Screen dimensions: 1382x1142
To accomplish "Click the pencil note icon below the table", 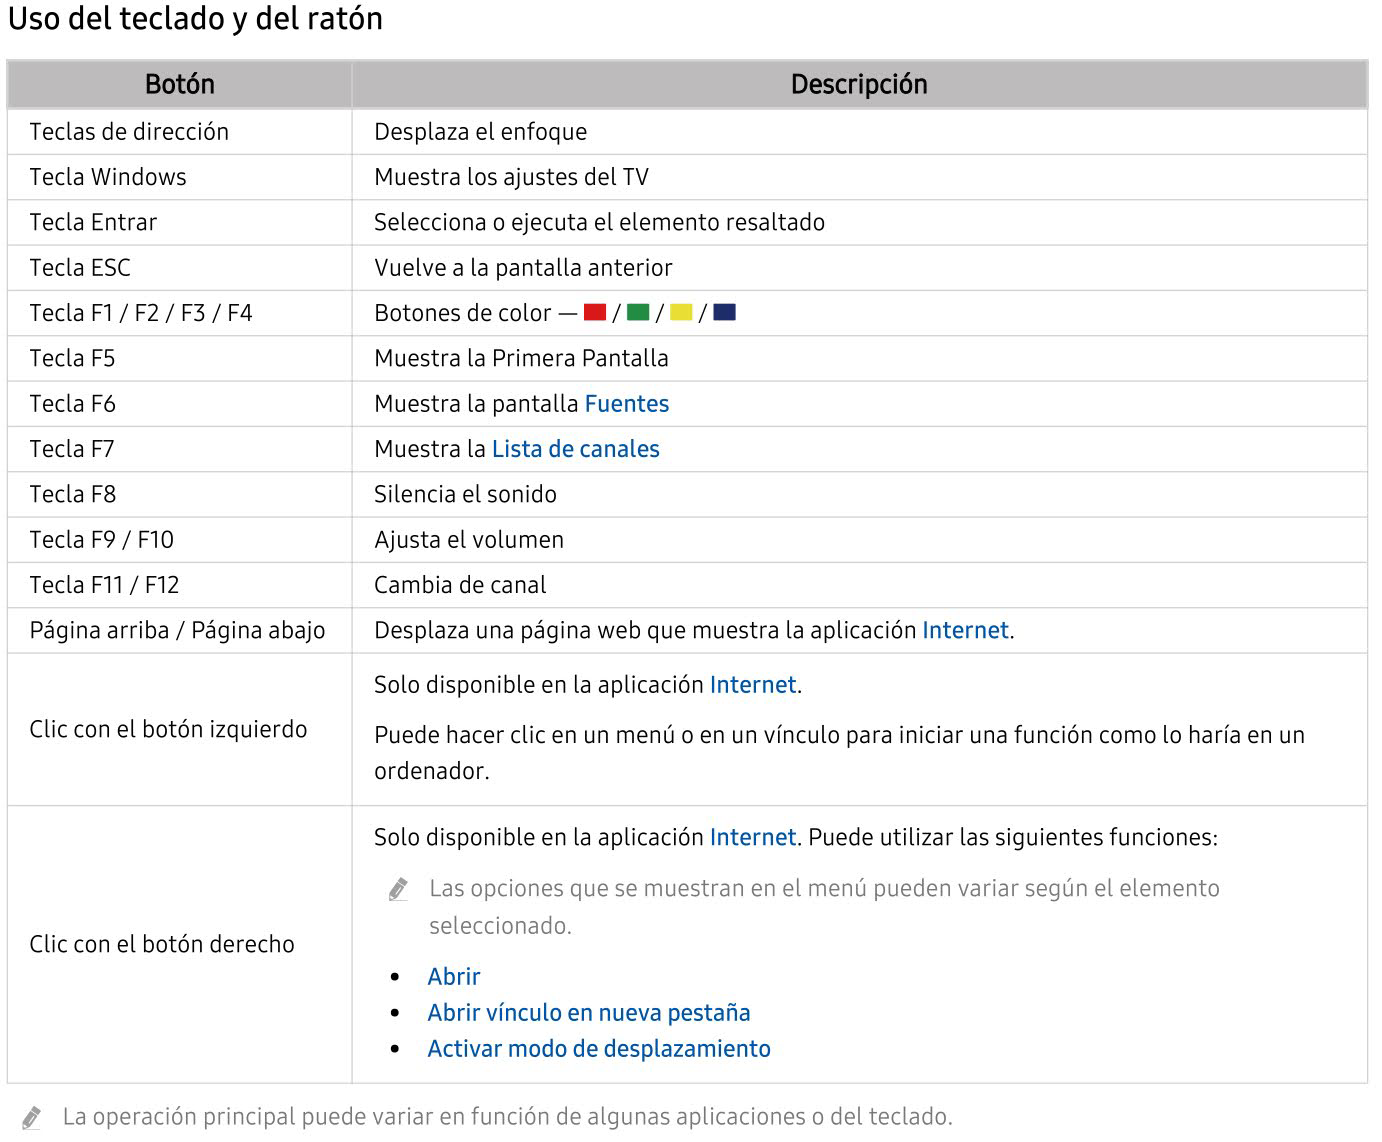I will point(31,1118).
